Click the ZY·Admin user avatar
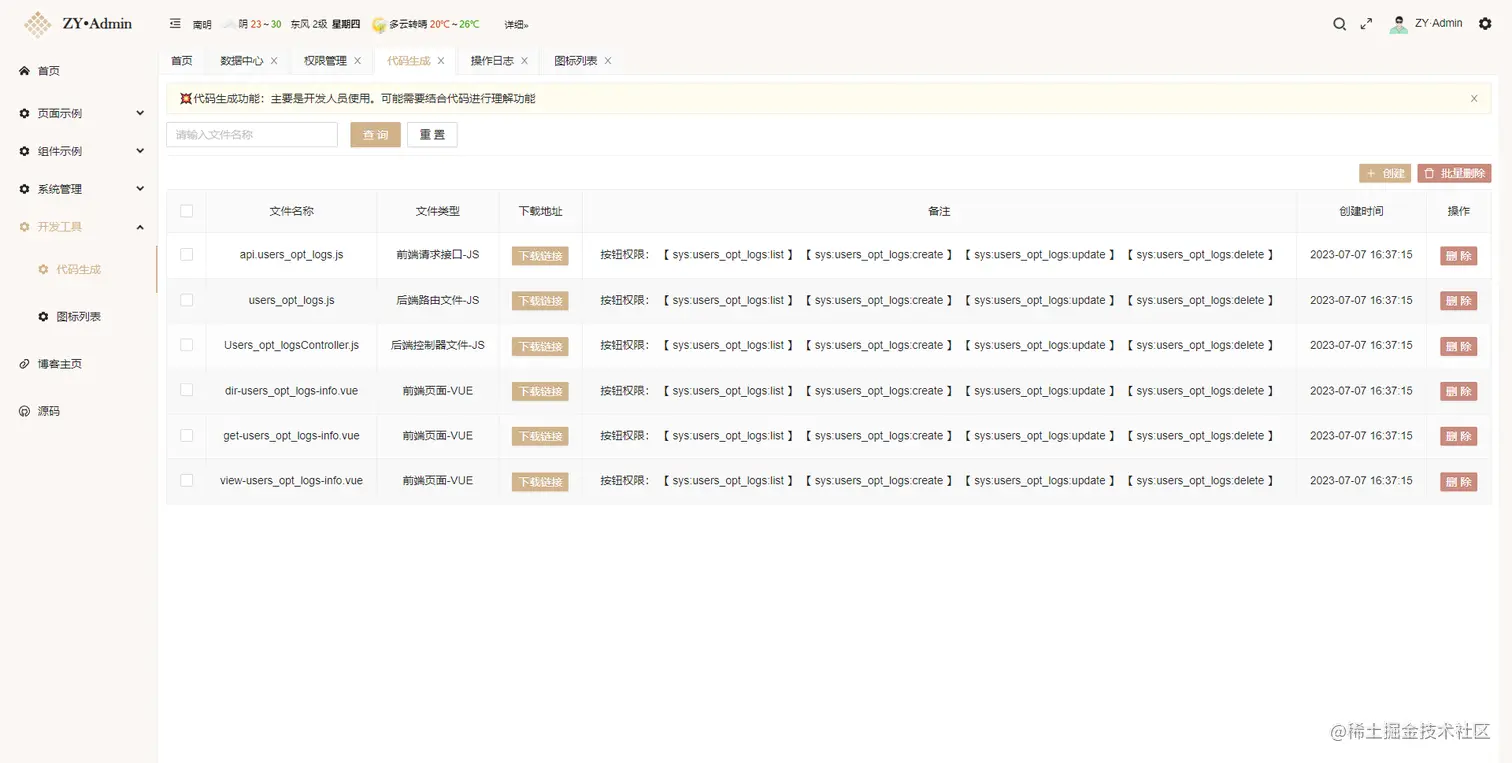This screenshot has width=1512, height=763. coord(1397,23)
